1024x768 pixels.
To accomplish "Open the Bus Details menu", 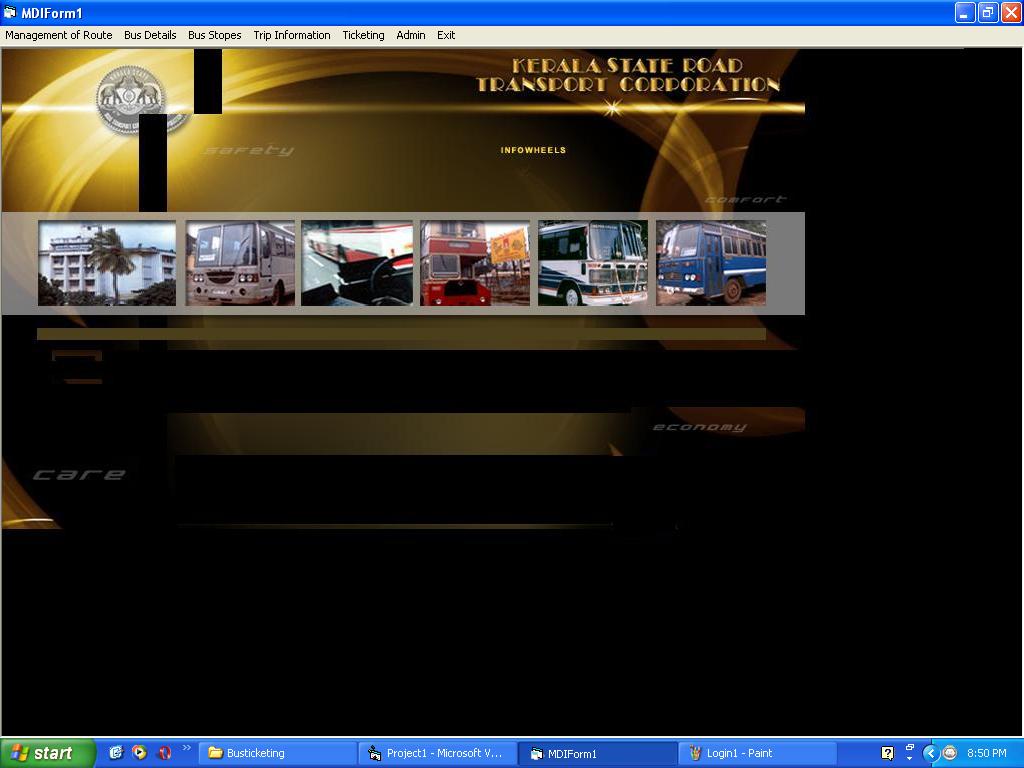I will click(150, 35).
